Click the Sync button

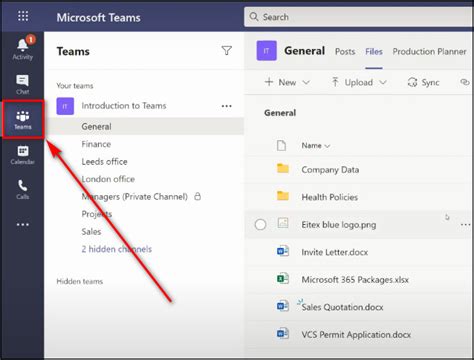(424, 82)
